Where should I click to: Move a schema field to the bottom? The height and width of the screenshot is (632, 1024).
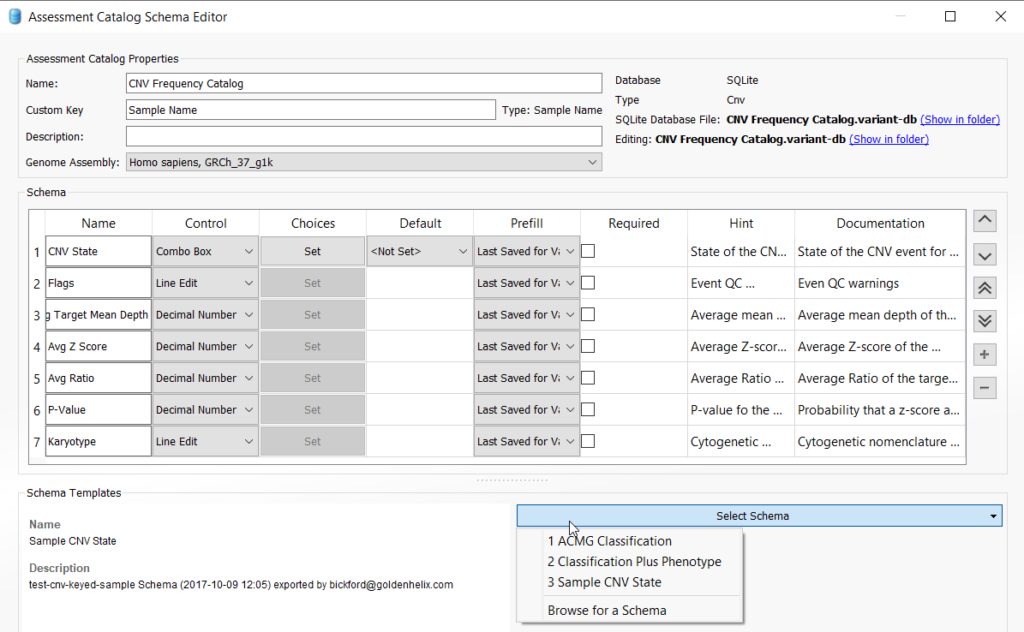[984, 321]
